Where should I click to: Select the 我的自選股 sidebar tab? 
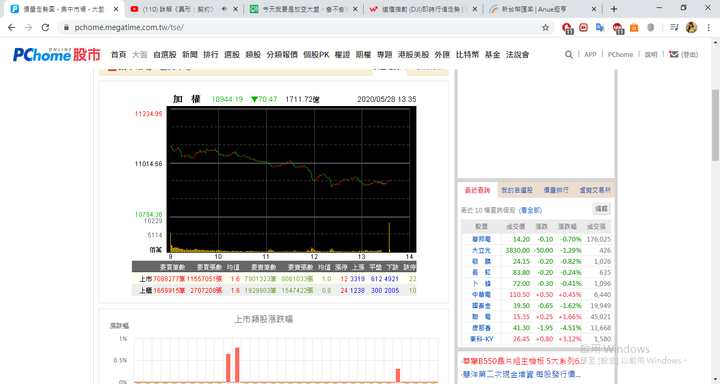[x=517, y=190]
